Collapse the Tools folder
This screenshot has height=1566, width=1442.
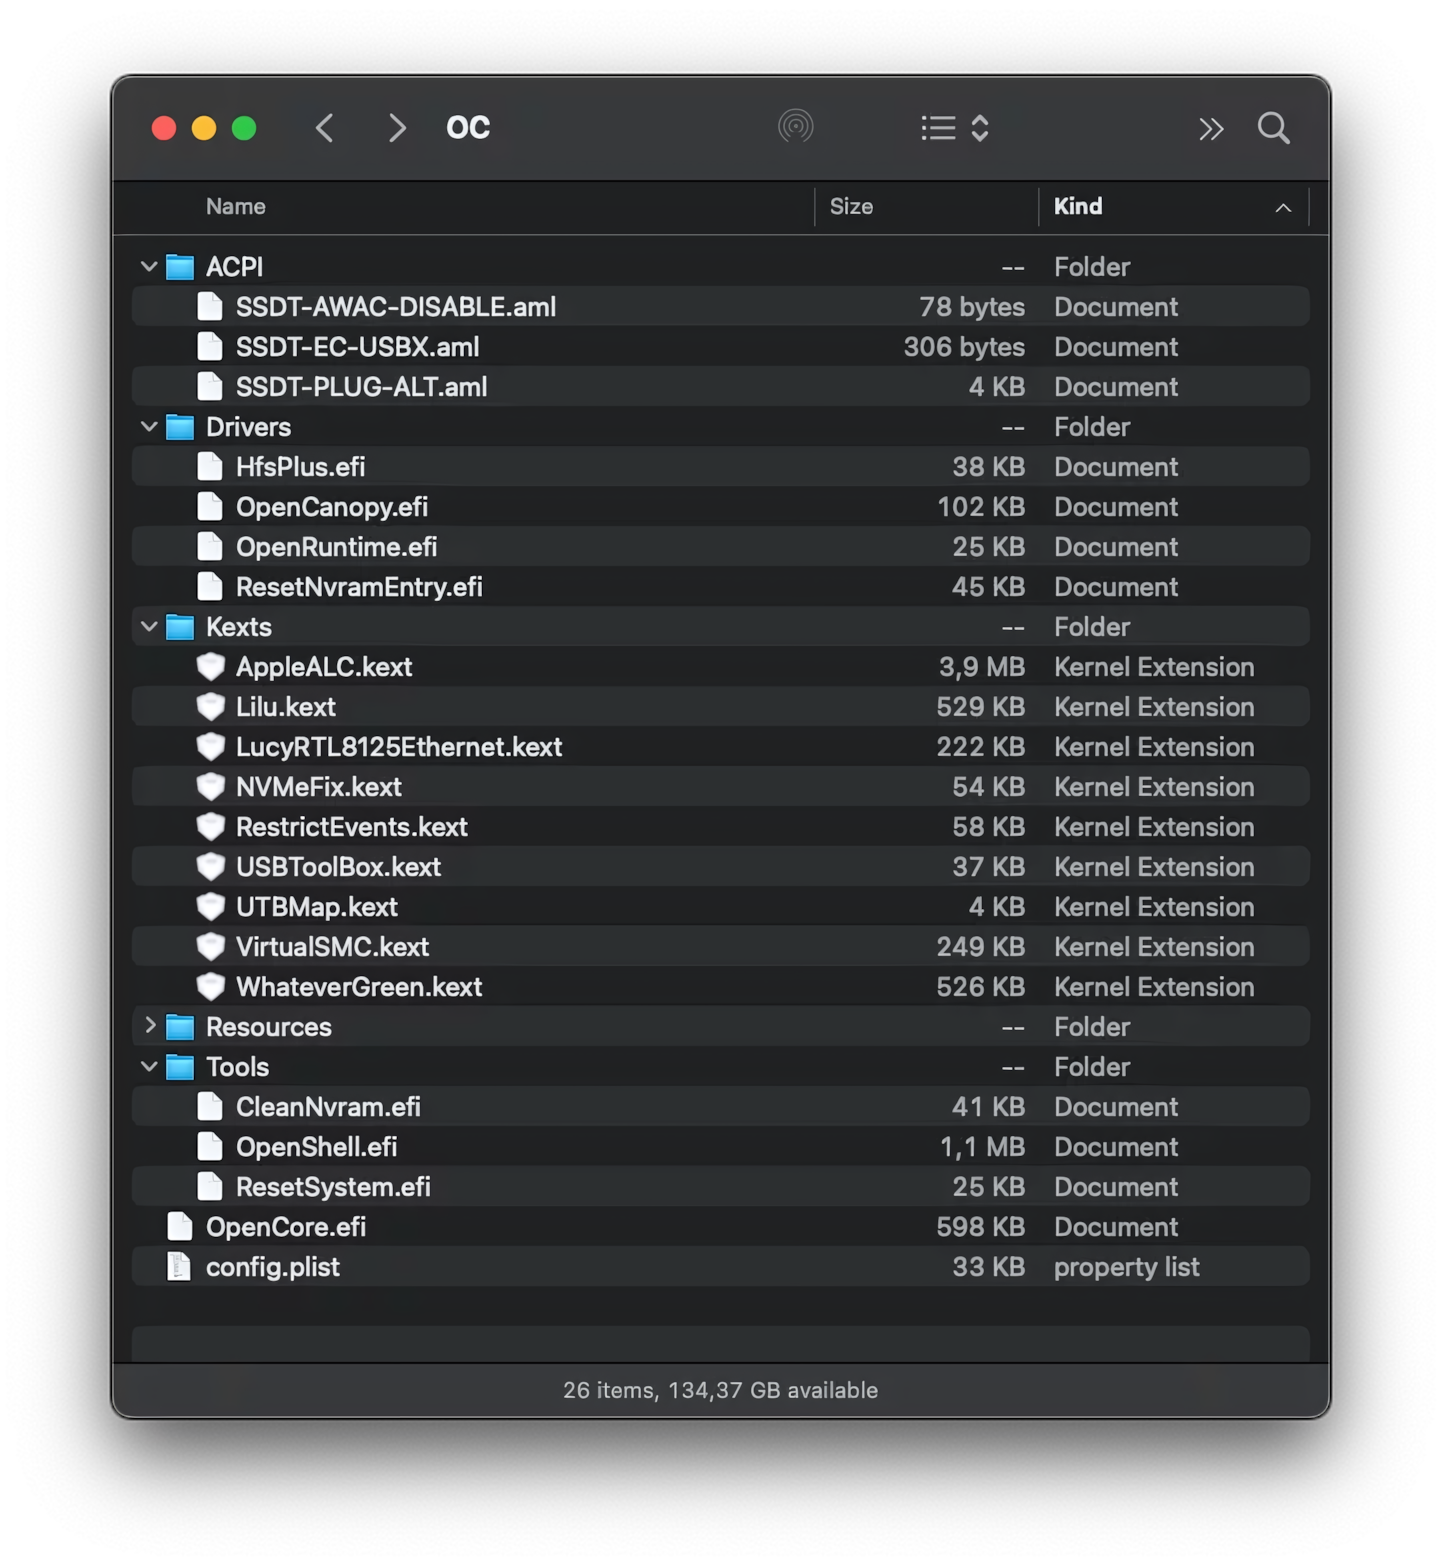coord(149,1067)
